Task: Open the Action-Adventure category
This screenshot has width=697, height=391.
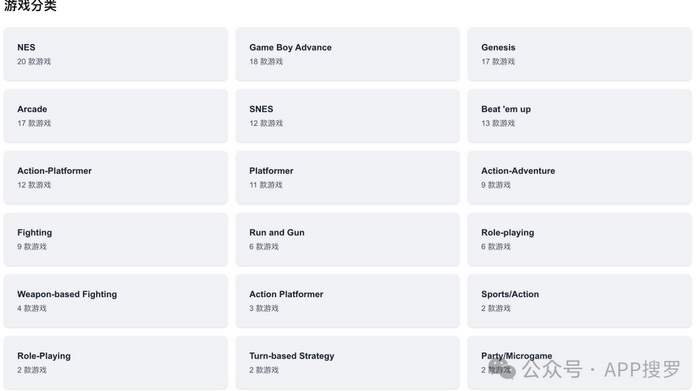Action: point(580,177)
